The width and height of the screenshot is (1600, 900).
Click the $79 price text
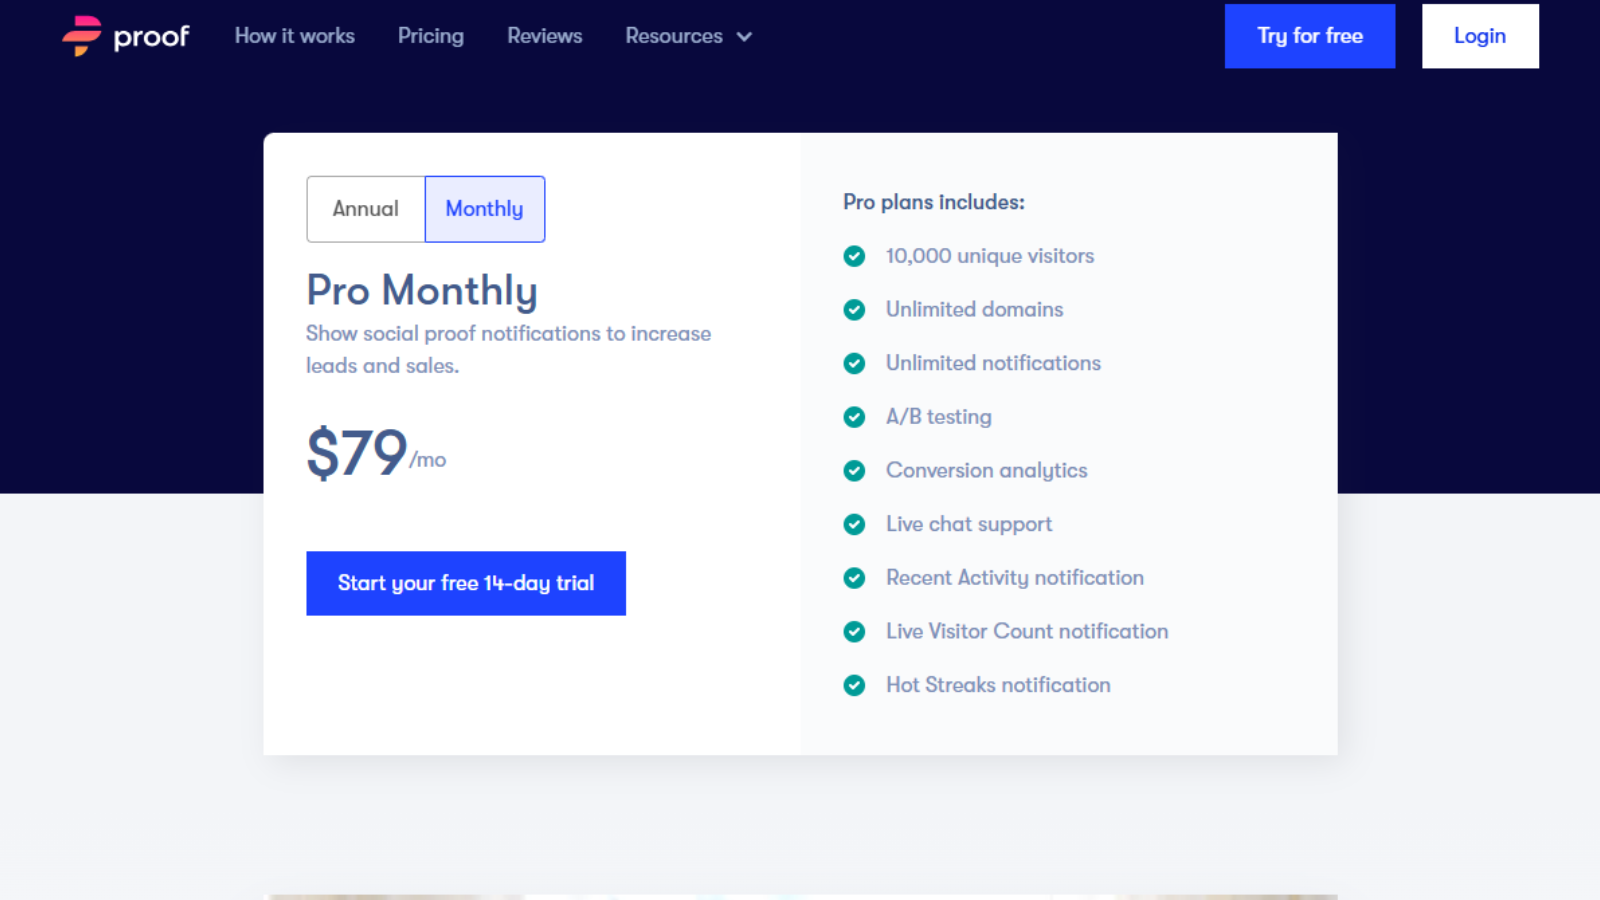pos(357,453)
